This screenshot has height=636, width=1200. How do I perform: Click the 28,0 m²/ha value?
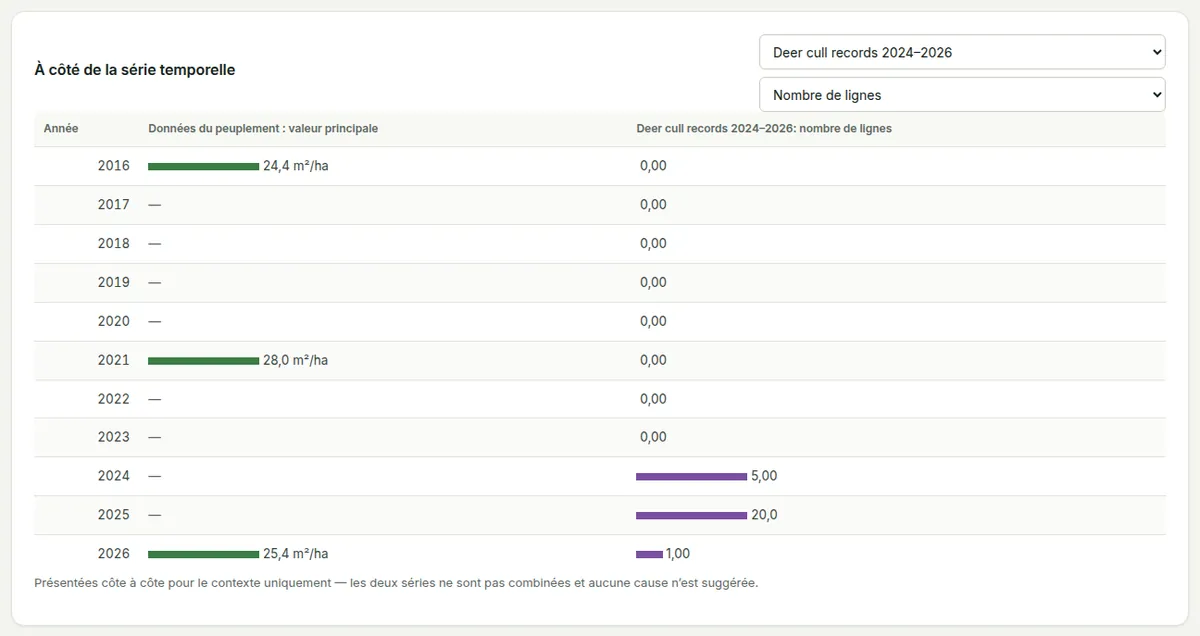click(x=296, y=360)
